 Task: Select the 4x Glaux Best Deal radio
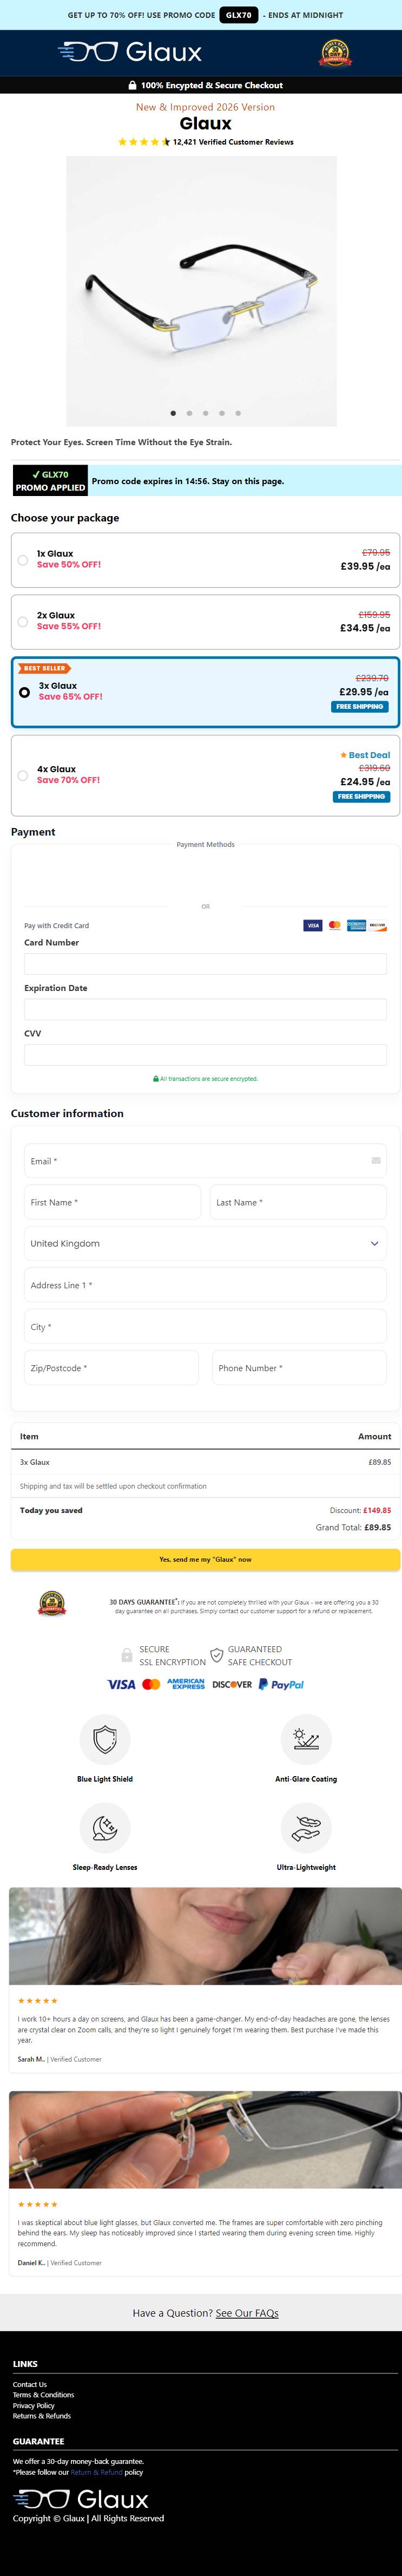23,775
